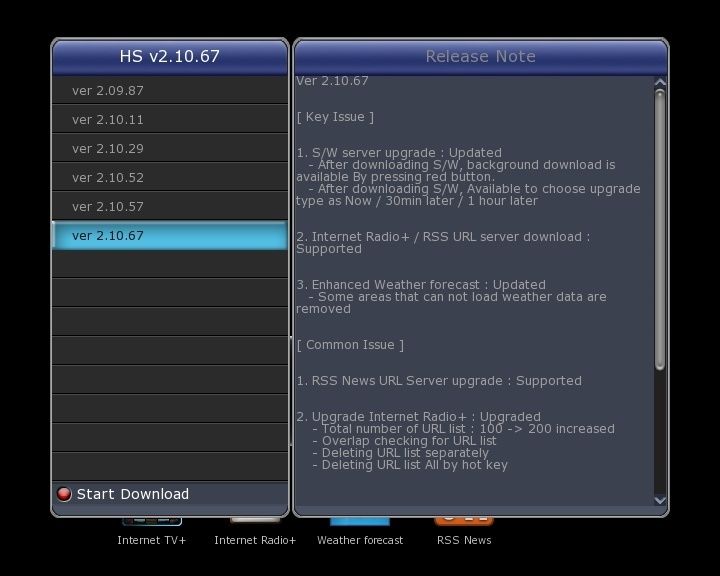The height and width of the screenshot is (576, 720).
Task: Click the release note scroll down arrow
Action: (660, 500)
